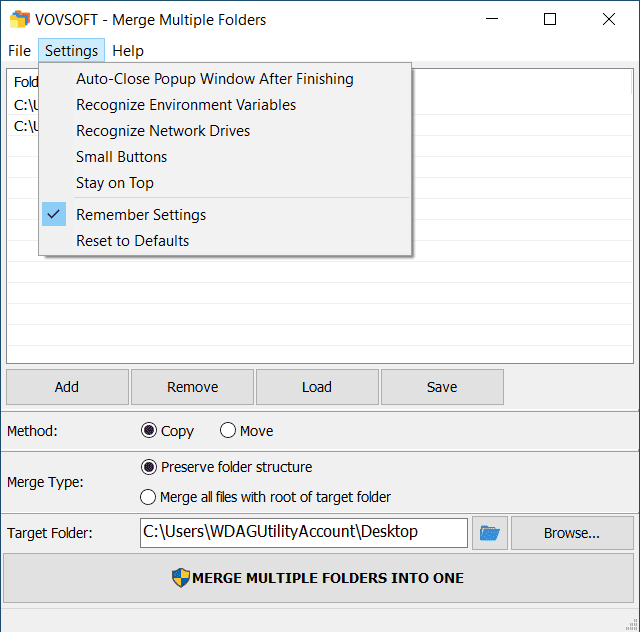Choose Preserve folder structure option

(x=149, y=467)
